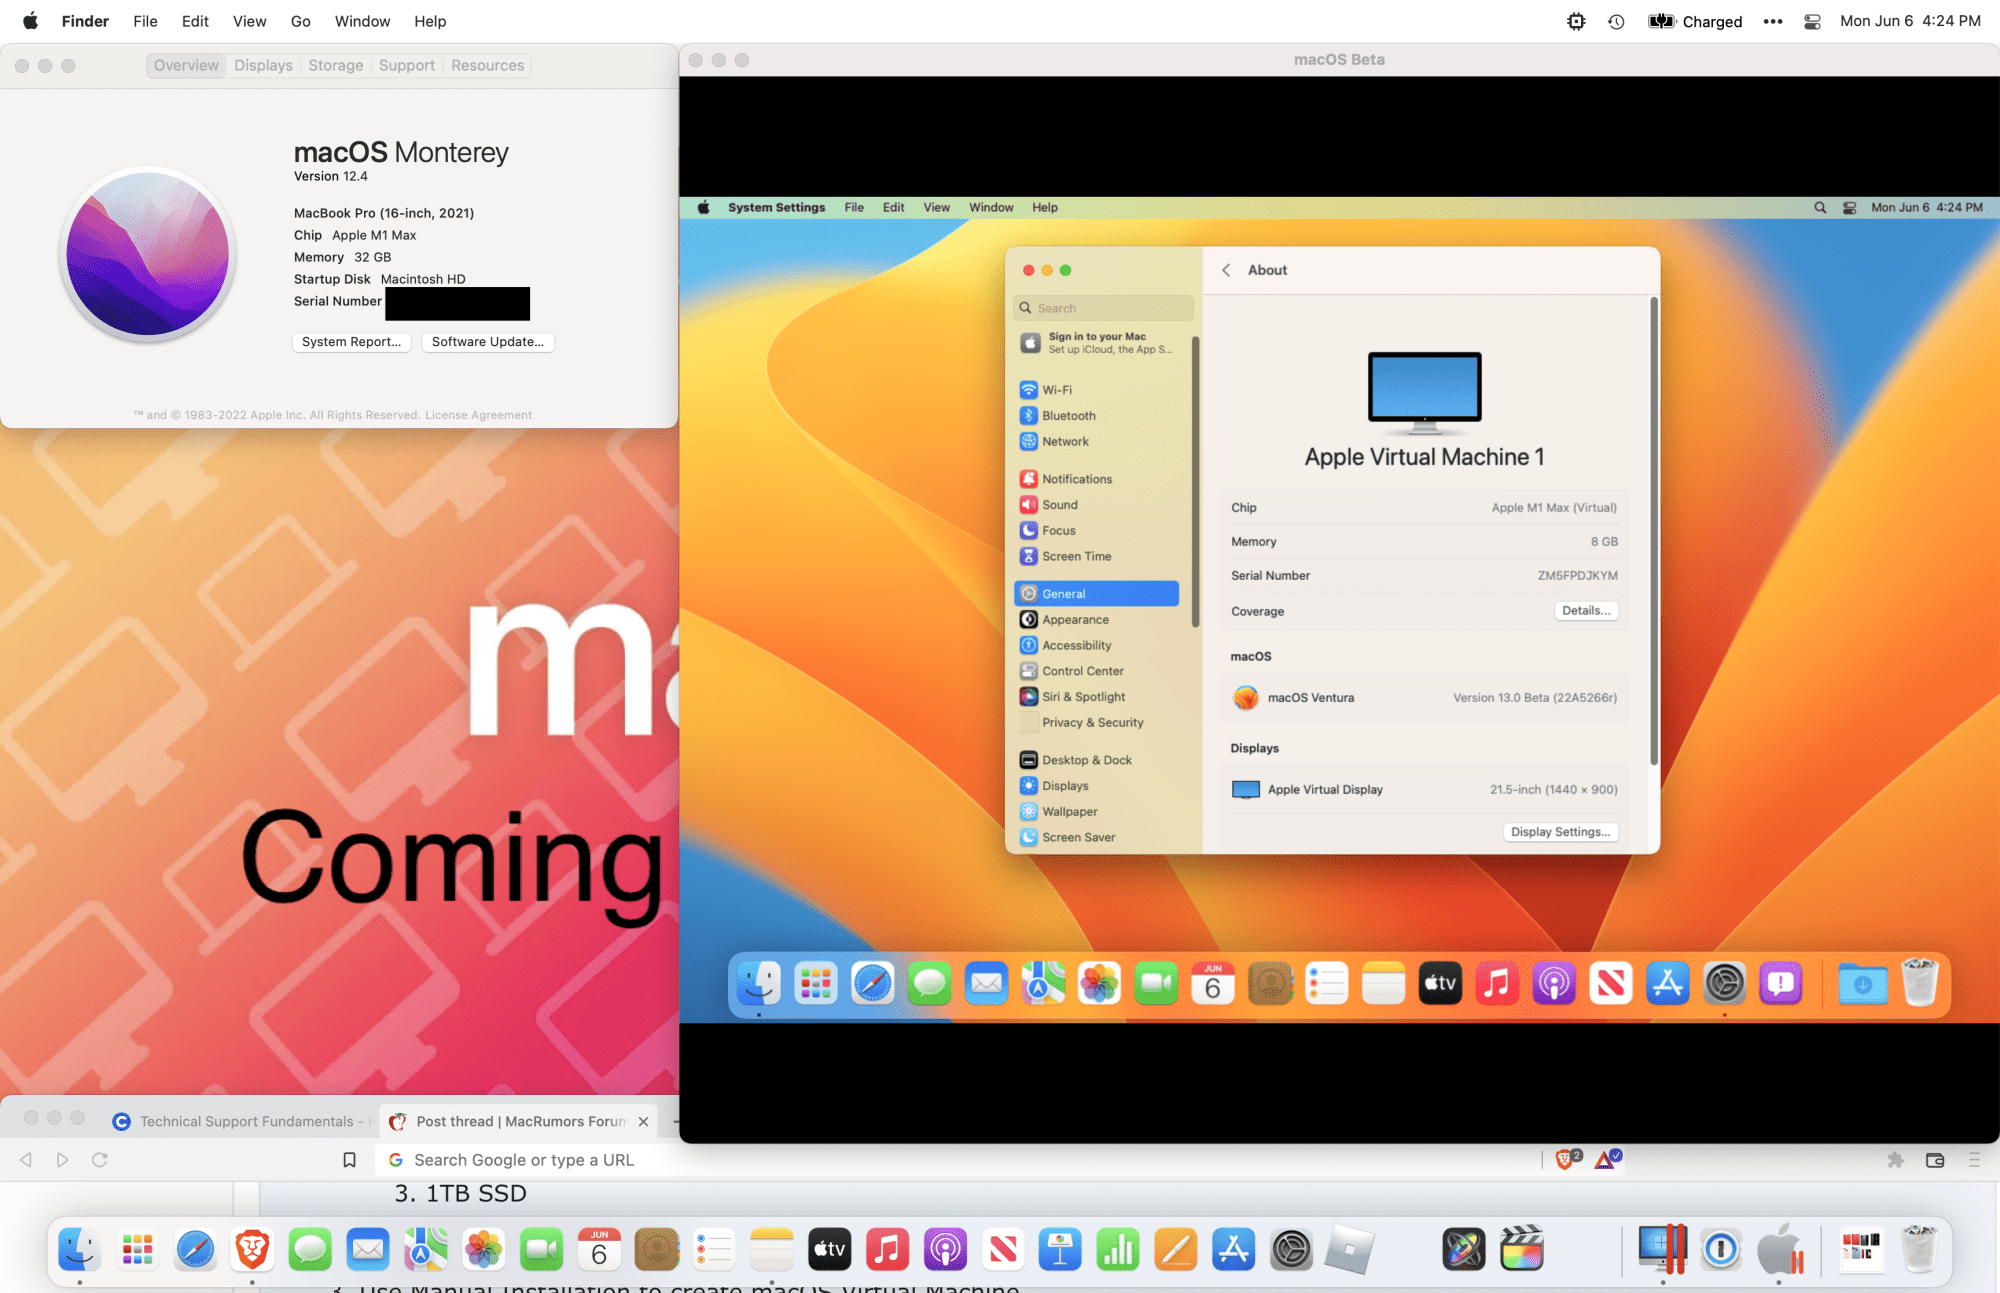The width and height of the screenshot is (2000, 1293).
Task: Click Display Settings under Apple Virtual Display
Action: coord(1560,831)
